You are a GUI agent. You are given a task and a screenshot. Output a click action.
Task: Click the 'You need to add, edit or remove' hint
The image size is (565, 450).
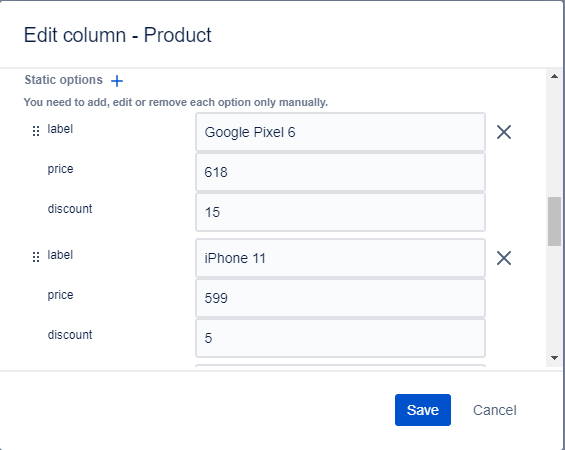pos(175,102)
